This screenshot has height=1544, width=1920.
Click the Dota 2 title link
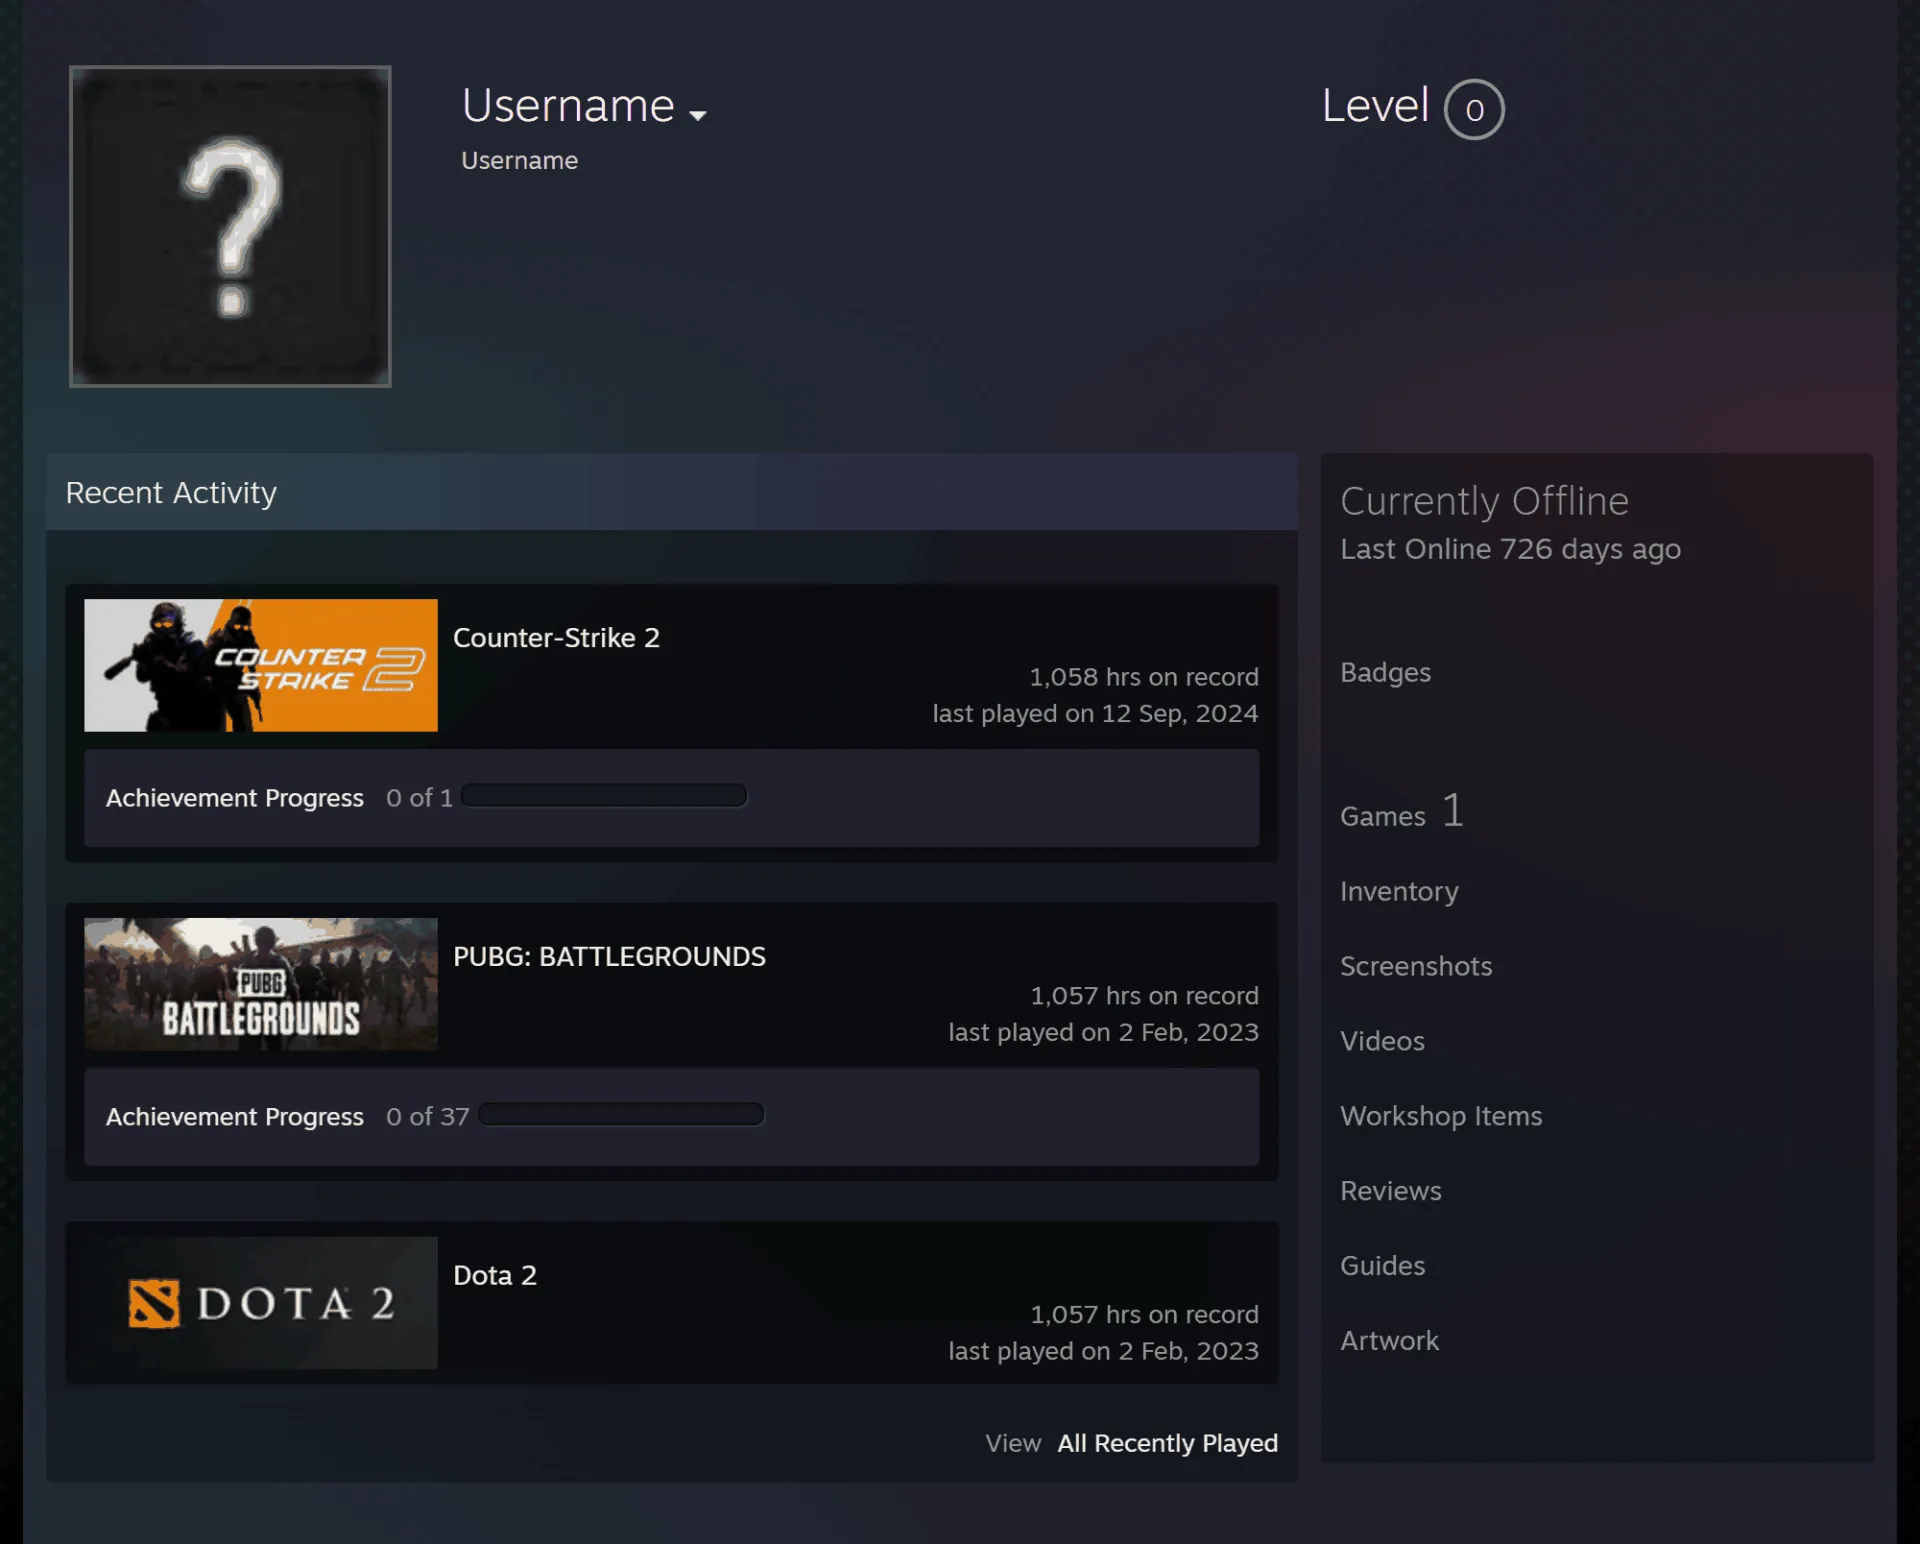click(495, 1275)
